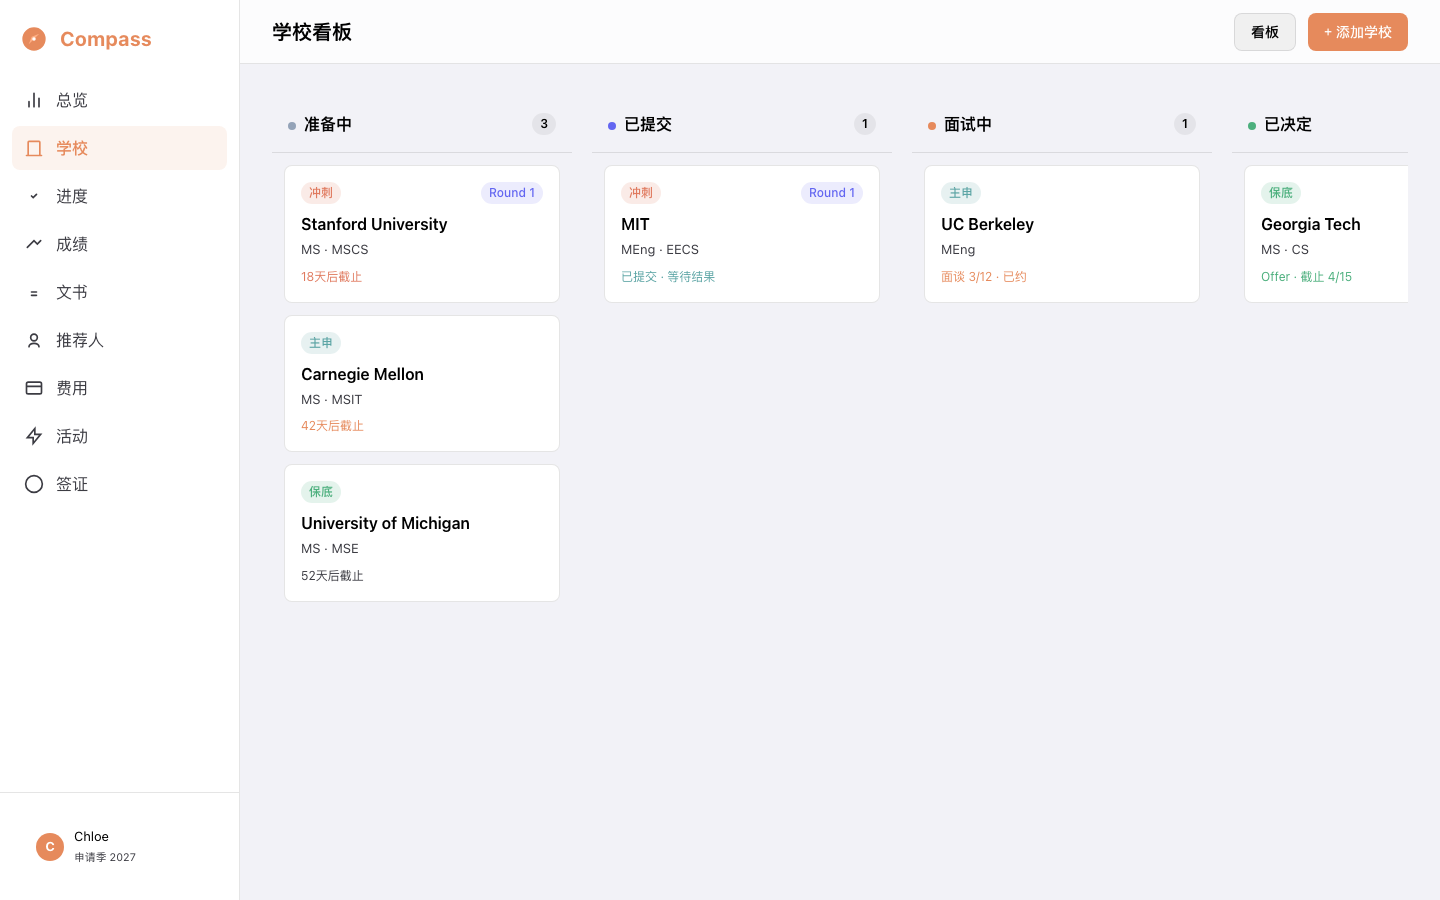Screen dimensions: 1440x900
Task: Click the 费用 card icon
Action: tap(34, 388)
